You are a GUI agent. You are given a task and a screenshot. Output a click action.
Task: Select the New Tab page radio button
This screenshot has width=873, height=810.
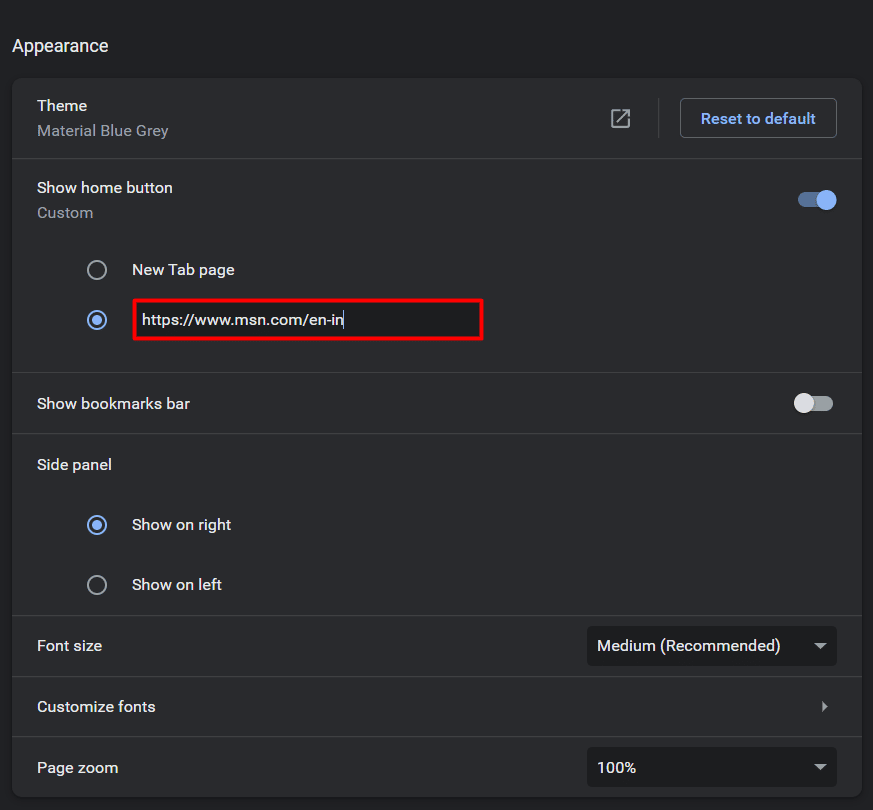pos(97,270)
